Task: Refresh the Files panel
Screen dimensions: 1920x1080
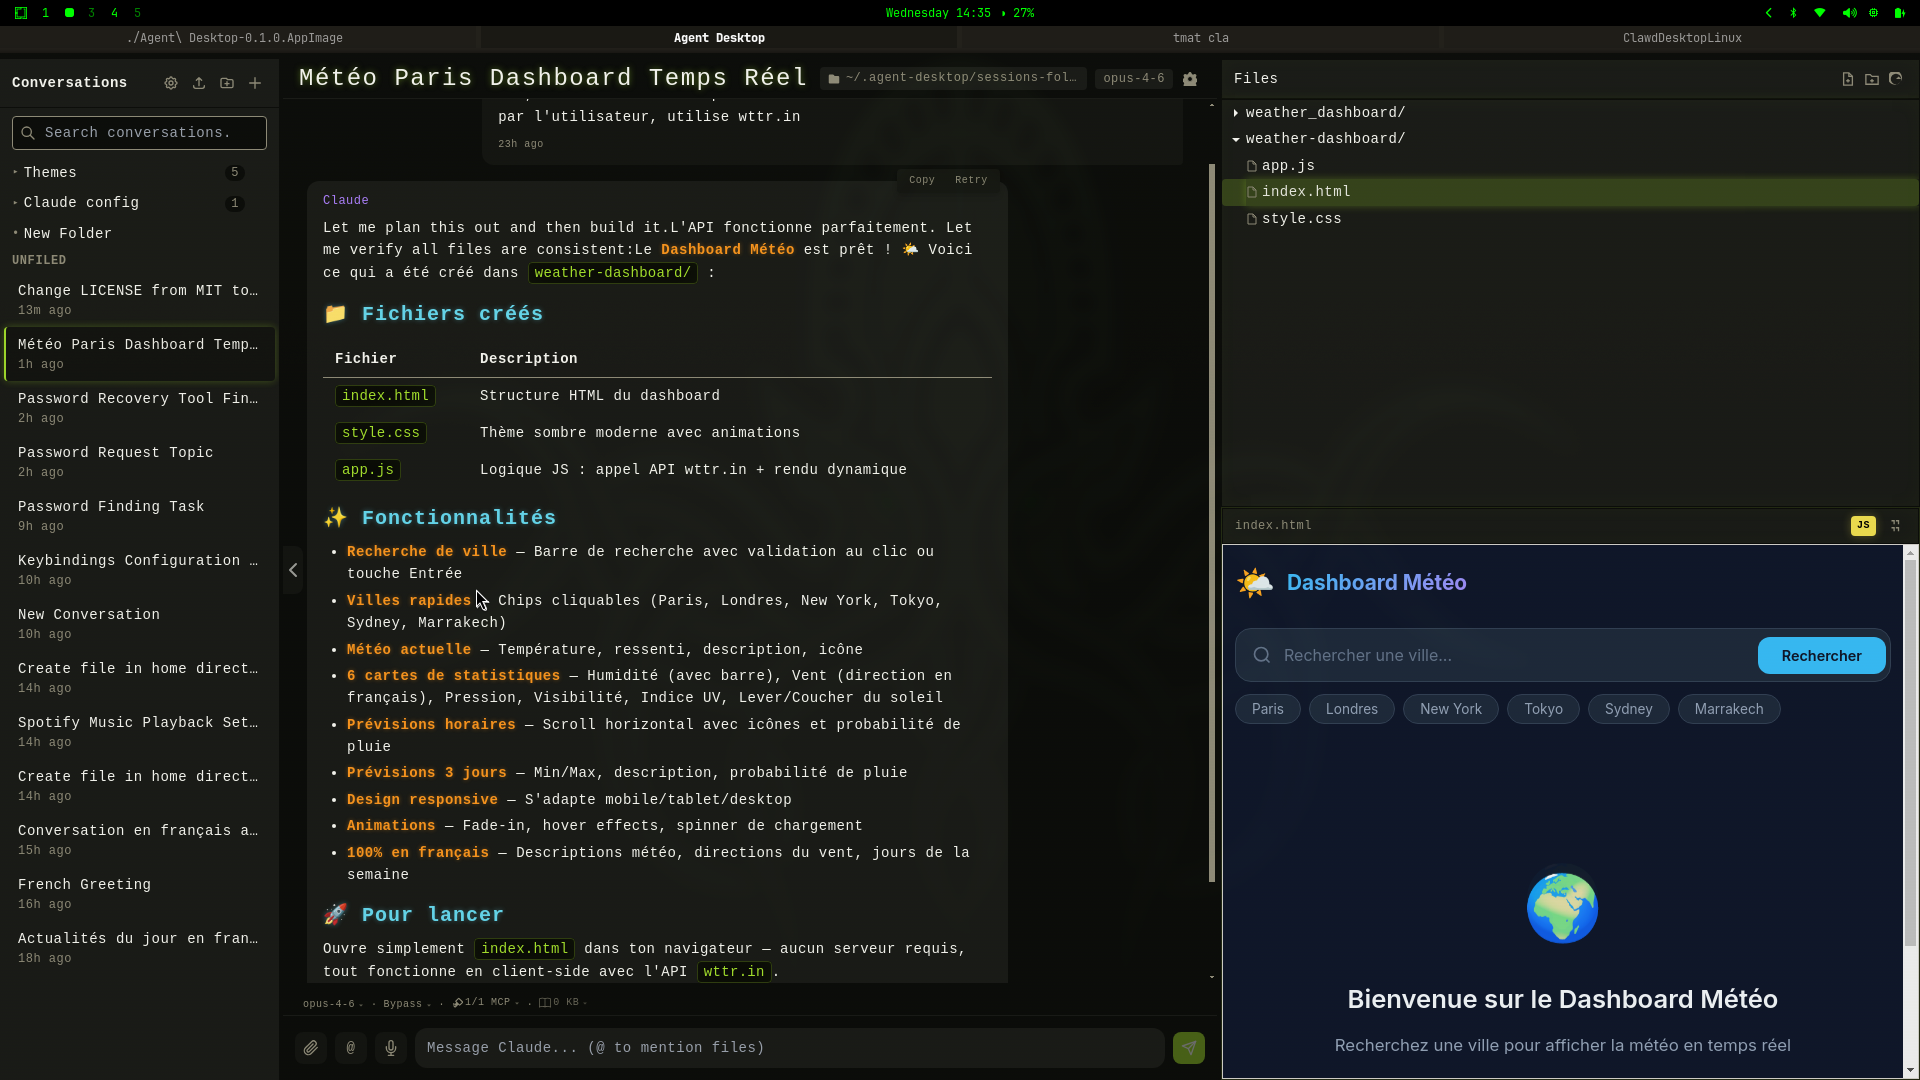Action: pyautogui.click(x=1896, y=79)
